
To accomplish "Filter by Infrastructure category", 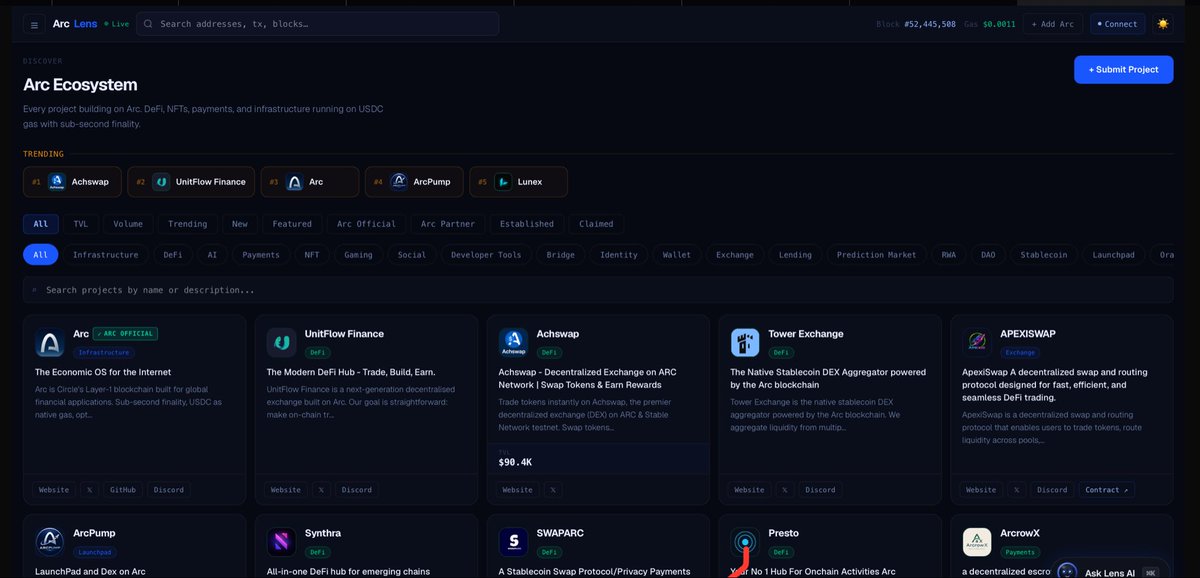I will (x=105, y=255).
